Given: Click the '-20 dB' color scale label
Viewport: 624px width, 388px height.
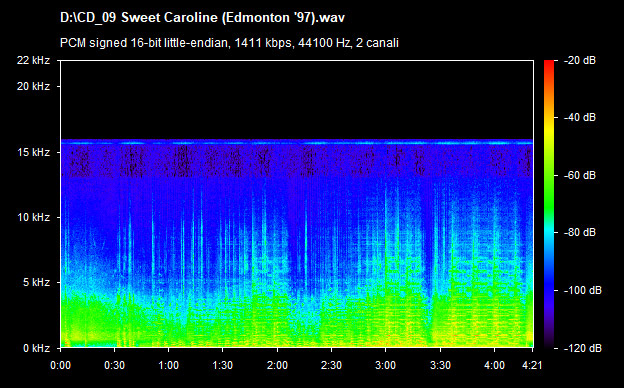Looking at the screenshot, I should coord(580,60).
